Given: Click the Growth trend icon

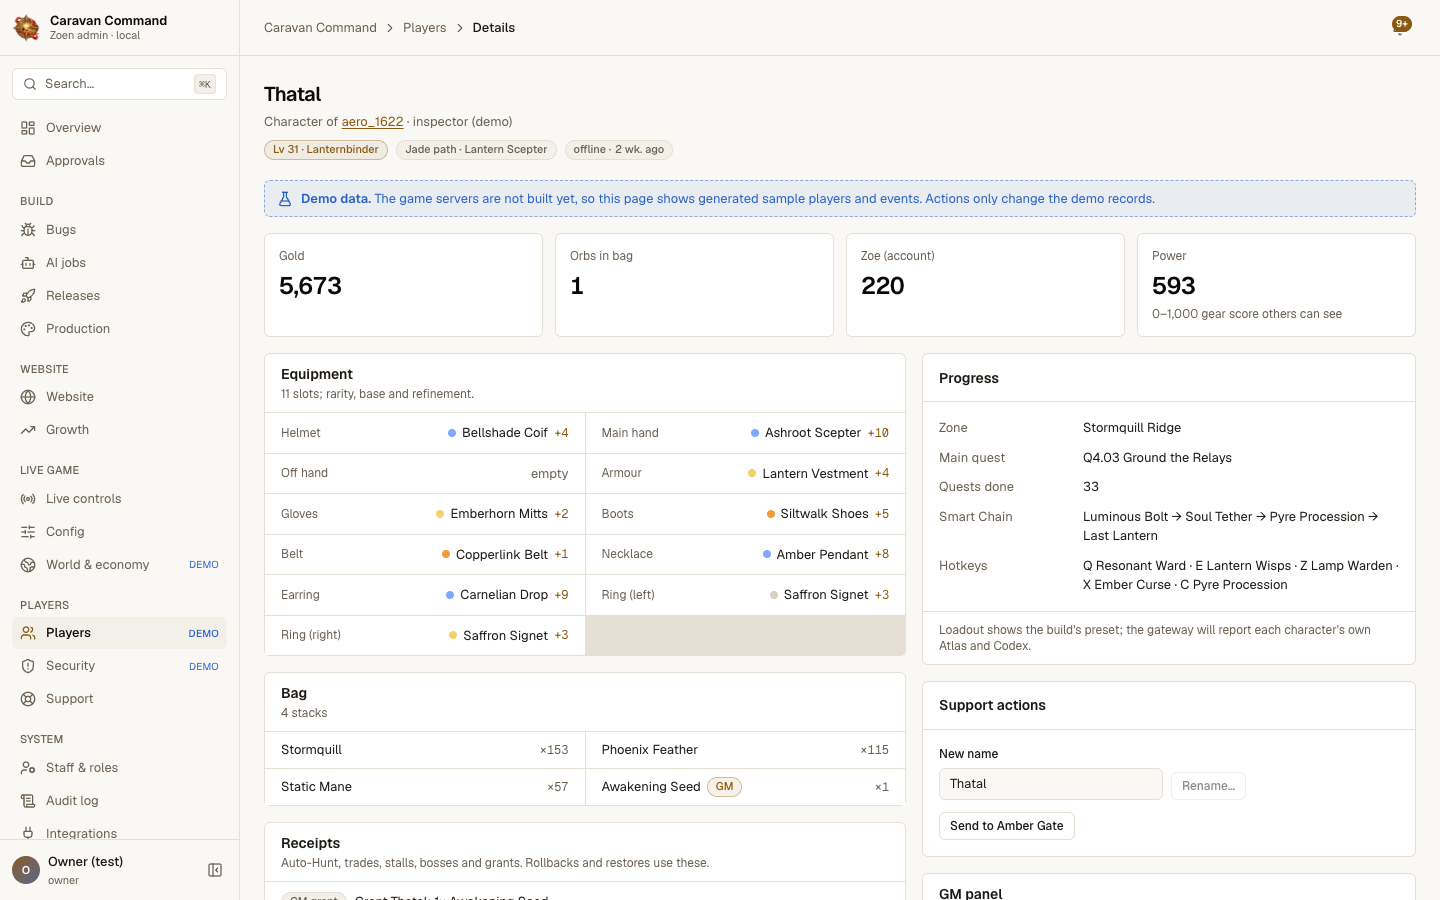Looking at the screenshot, I should coord(28,430).
